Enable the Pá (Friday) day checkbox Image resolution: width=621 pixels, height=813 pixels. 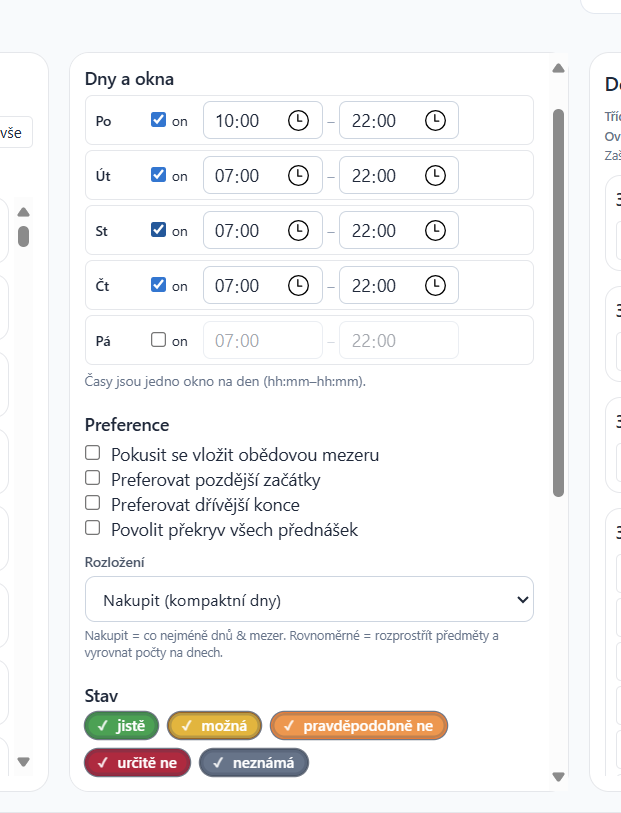point(158,340)
